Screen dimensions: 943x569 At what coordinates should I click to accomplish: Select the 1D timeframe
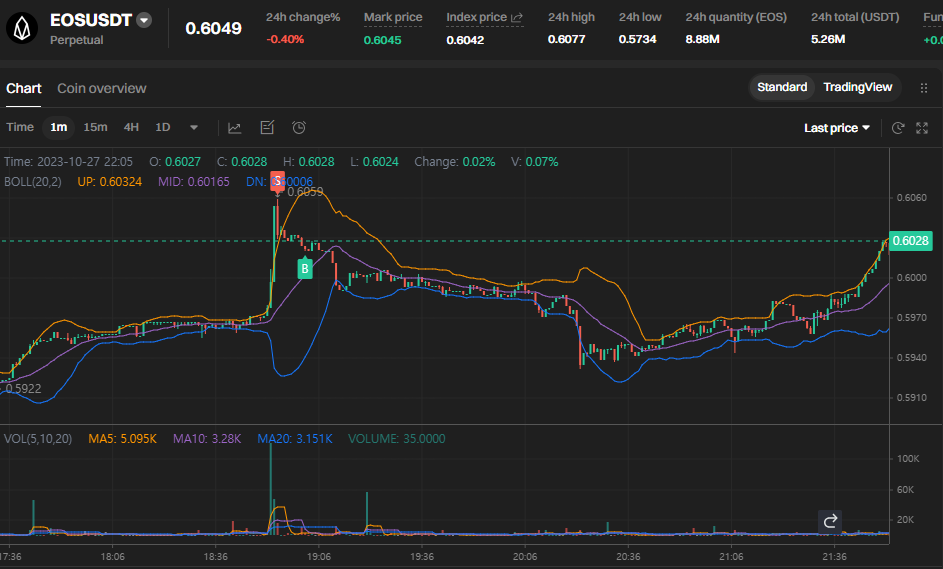click(162, 127)
